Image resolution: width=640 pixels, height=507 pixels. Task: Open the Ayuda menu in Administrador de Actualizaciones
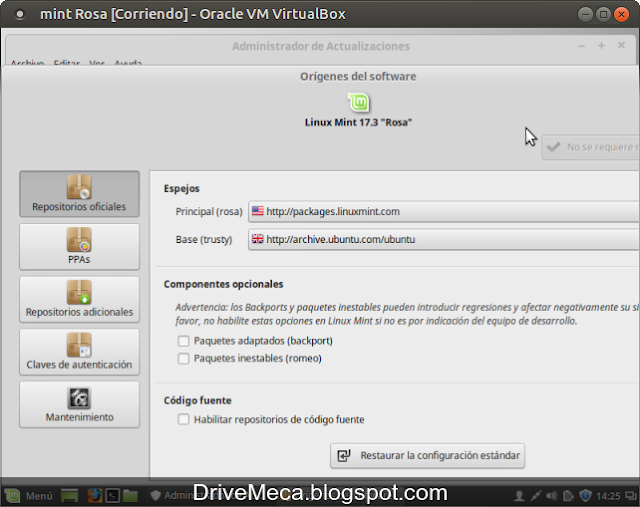[128, 62]
